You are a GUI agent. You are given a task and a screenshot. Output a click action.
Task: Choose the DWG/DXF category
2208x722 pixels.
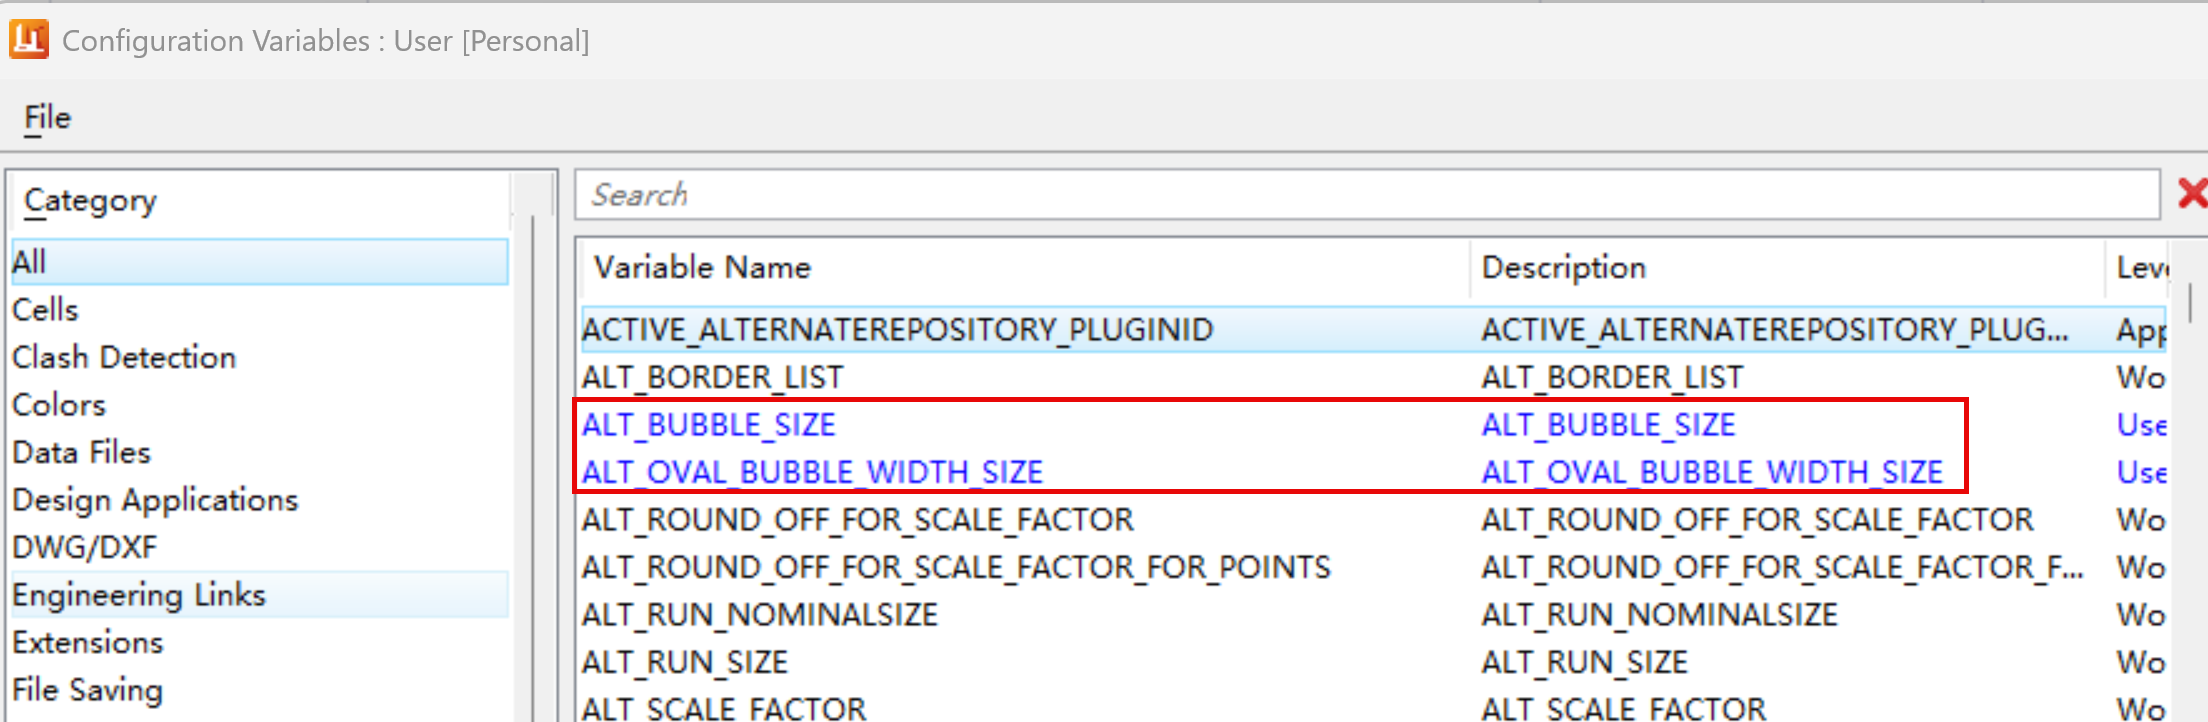pos(85,548)
